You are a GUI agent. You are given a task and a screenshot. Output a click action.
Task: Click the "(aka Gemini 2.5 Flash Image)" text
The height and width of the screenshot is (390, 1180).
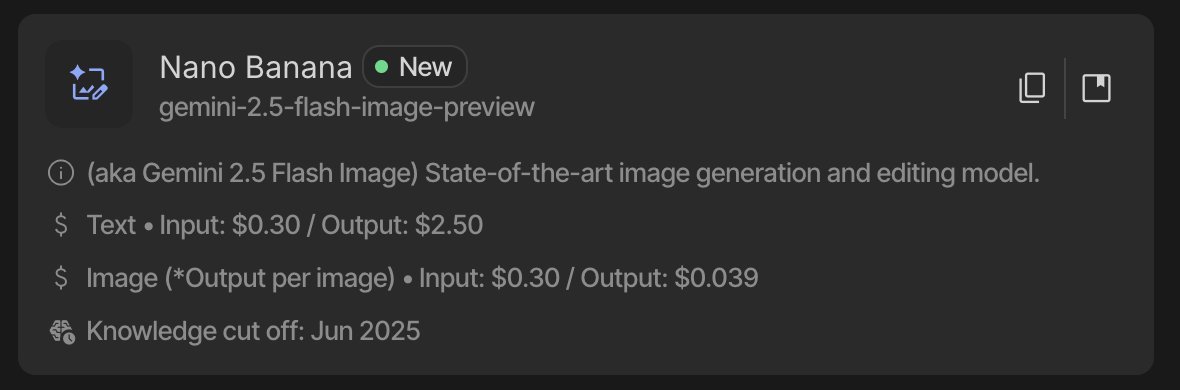[x=252, y=174]
